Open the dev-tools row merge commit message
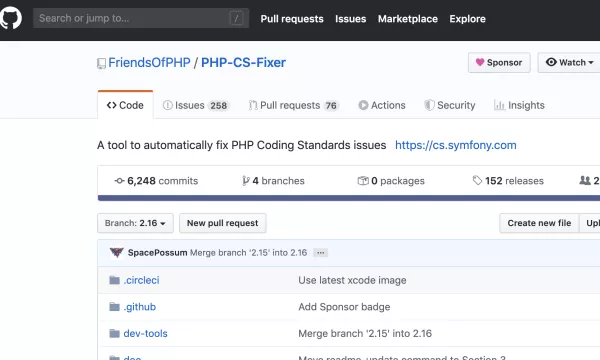600x360 pixels. [365, 334]
